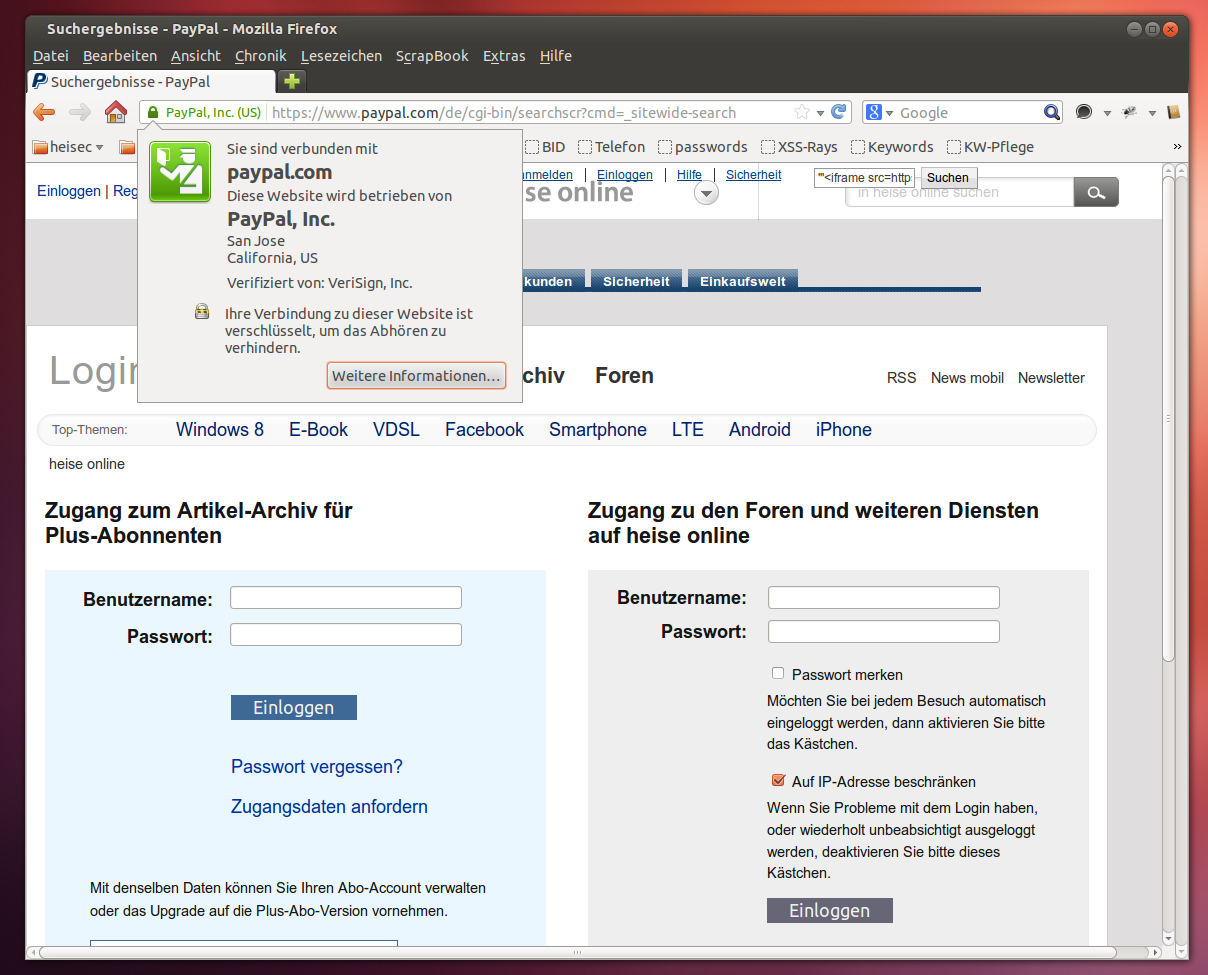The width and height of the screenshot is (1208, 975).
Task: Open the Facebook top topic link
Action: tap(485, 430)
